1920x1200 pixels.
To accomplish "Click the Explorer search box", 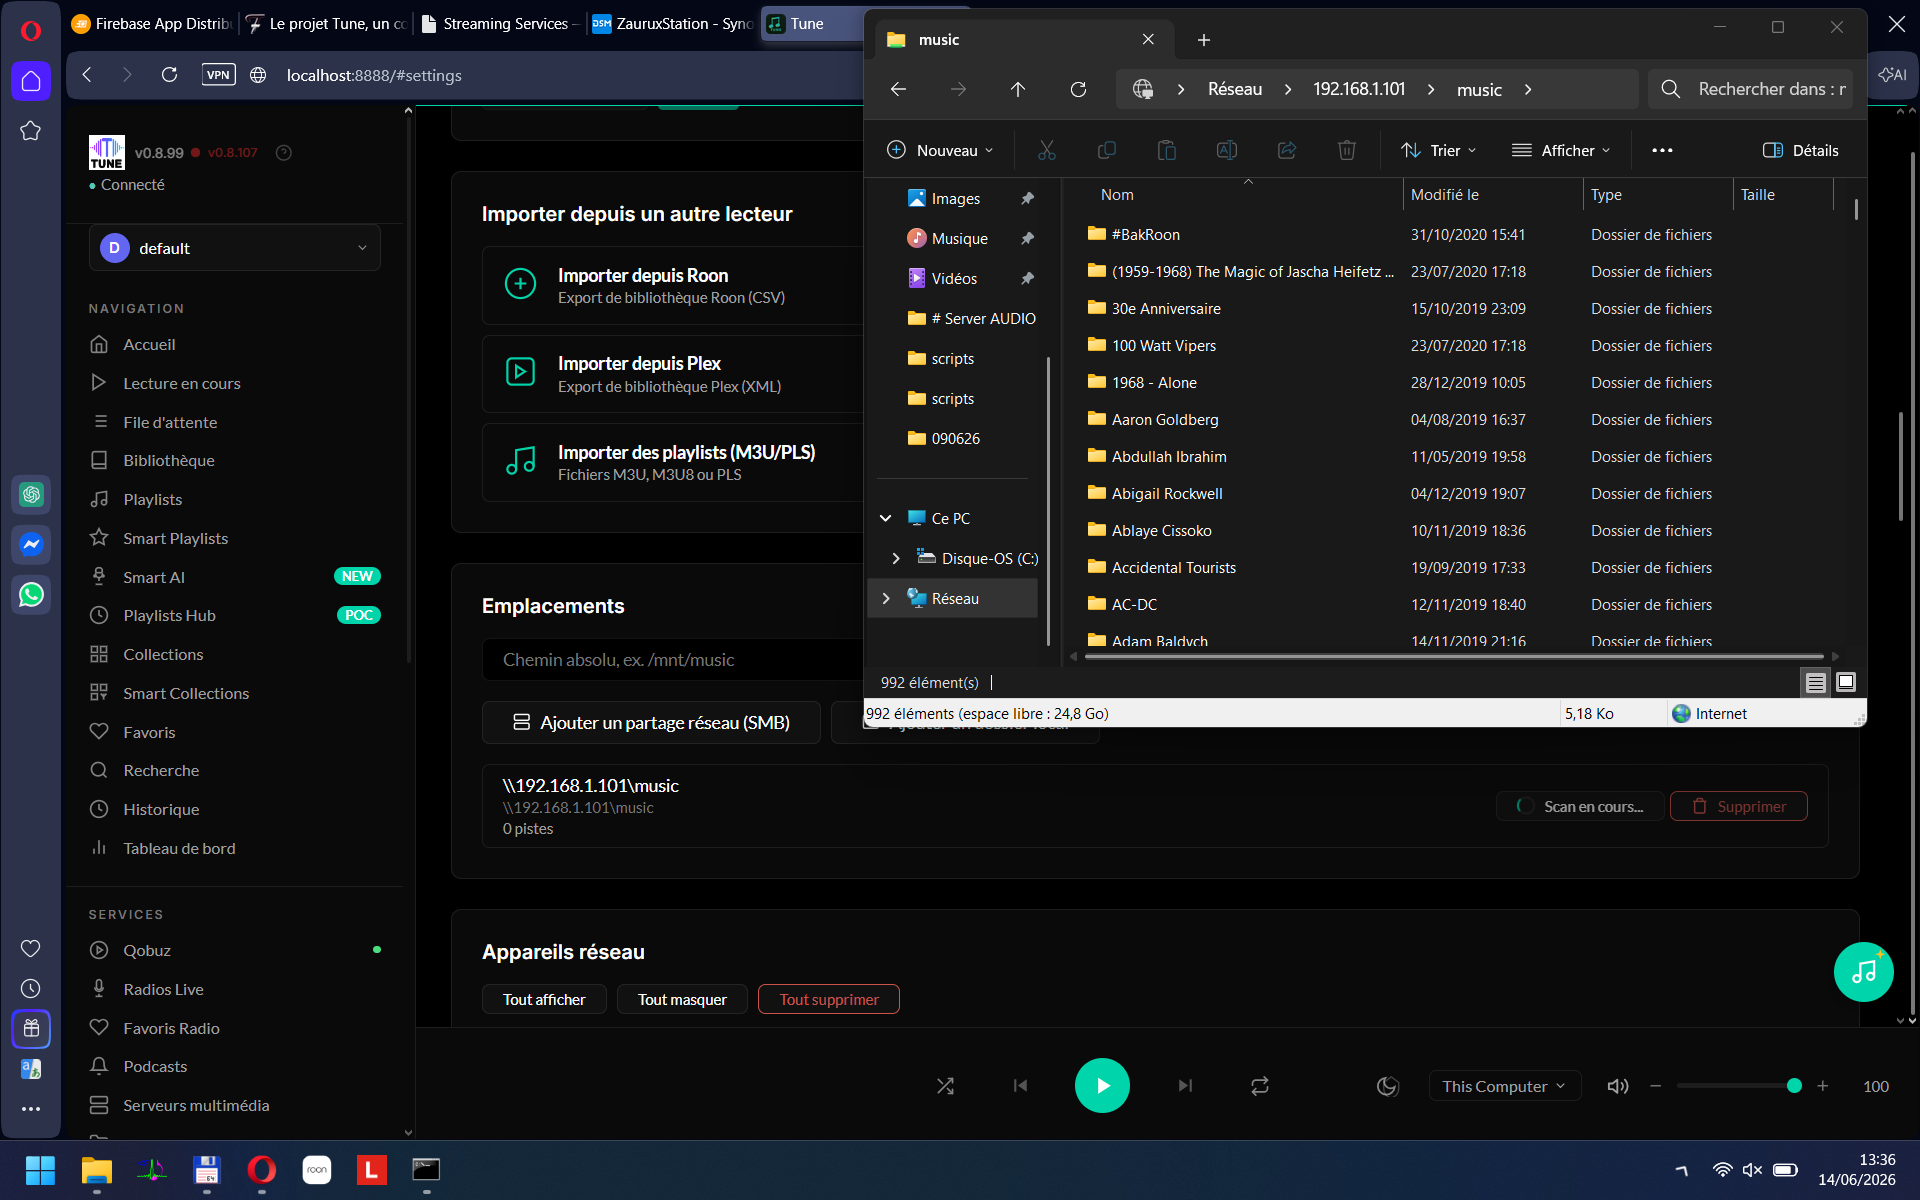I will pos(1751,89).
